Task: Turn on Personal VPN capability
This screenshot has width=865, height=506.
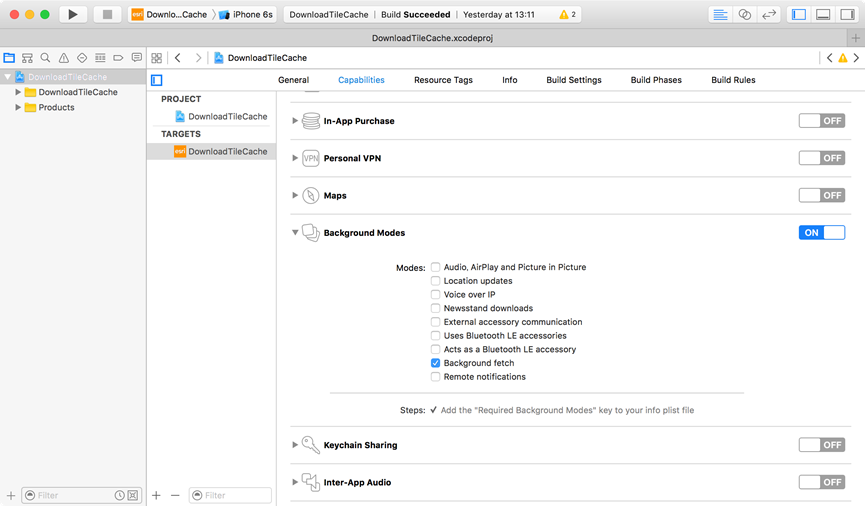Action: pos(821,158)
